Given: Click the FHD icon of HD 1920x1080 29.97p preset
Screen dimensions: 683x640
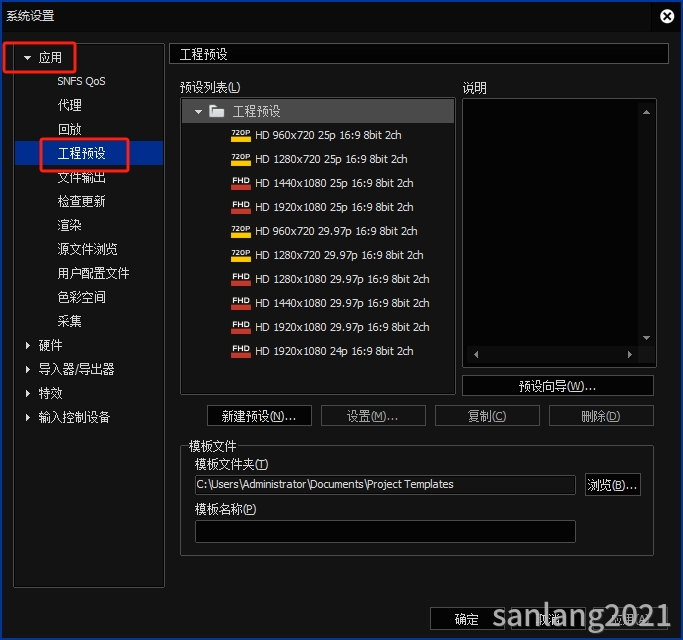Looking at the screenshot, I should point(241,327).
